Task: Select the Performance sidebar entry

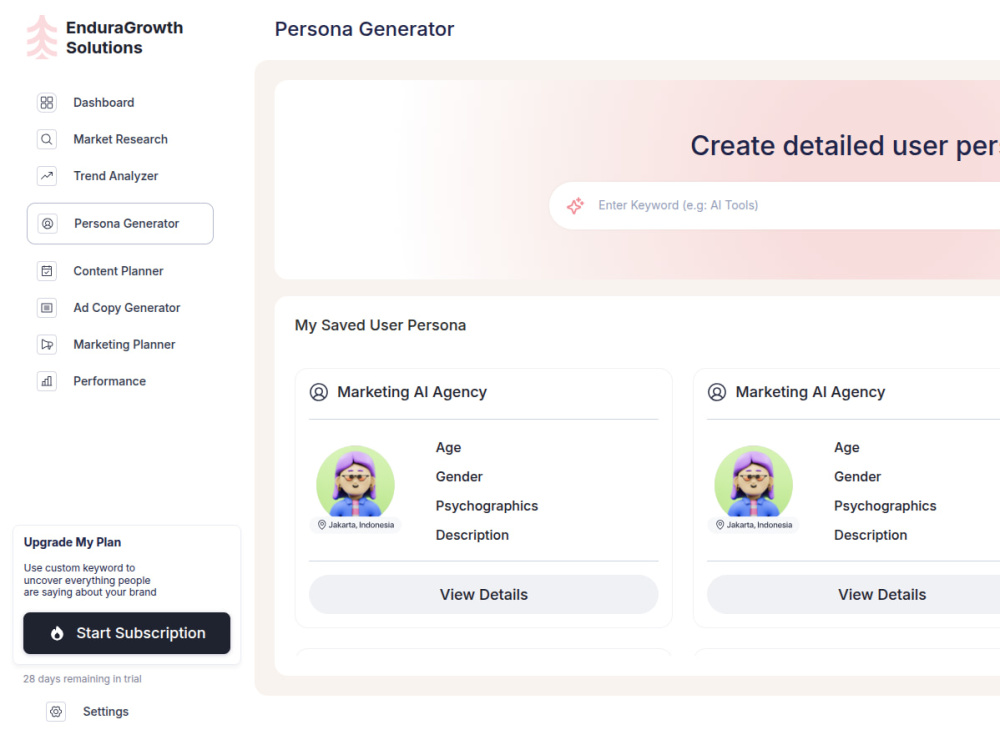Action: tap(110, 381)
